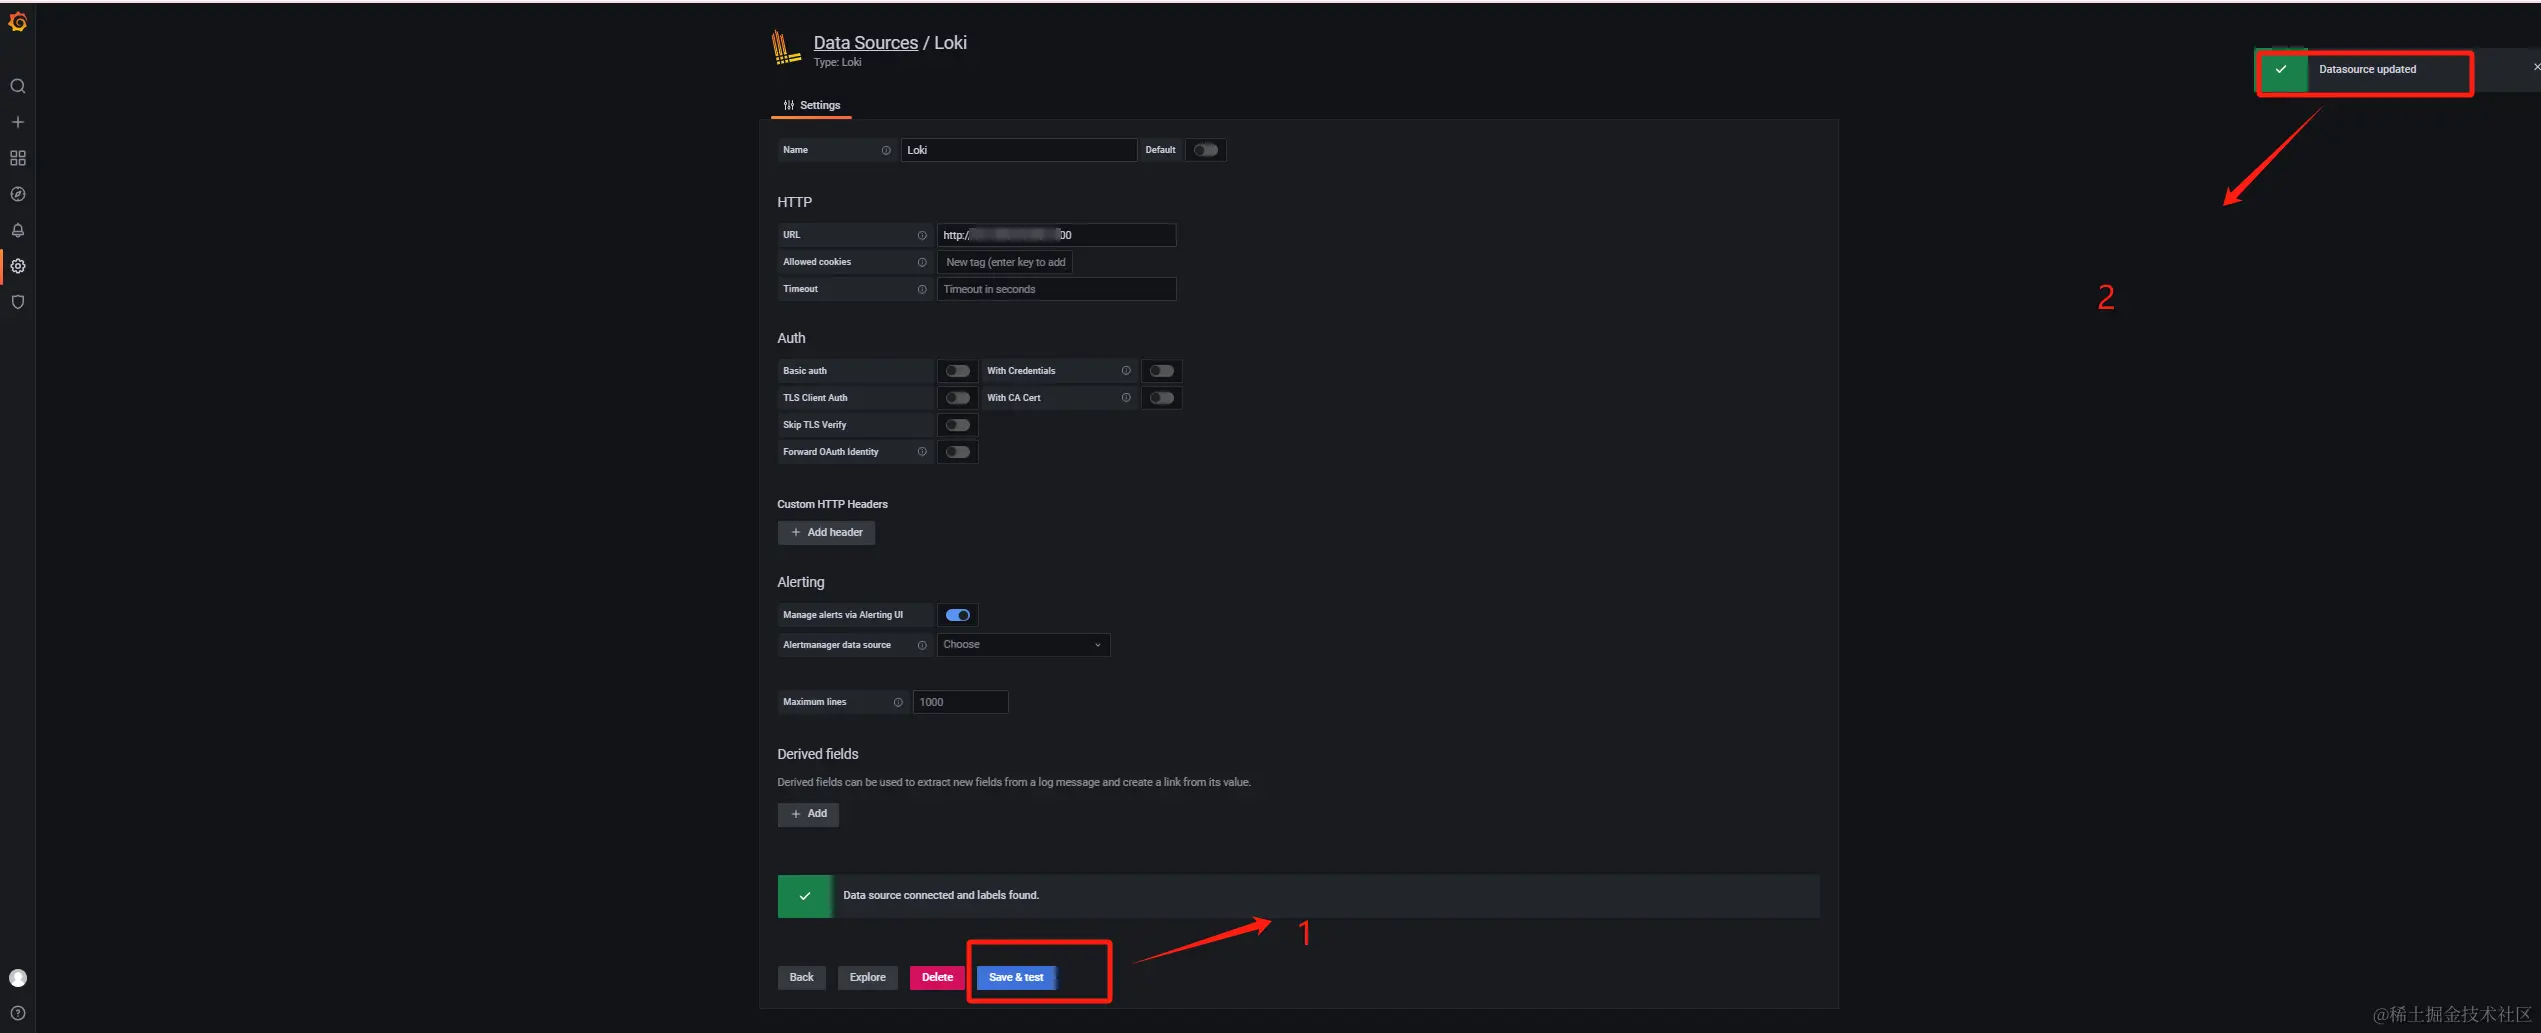The height and width of the screenshot is (1033, 2541).
Task: Click the info icon beside Name
Action: (x=886, y=150)
